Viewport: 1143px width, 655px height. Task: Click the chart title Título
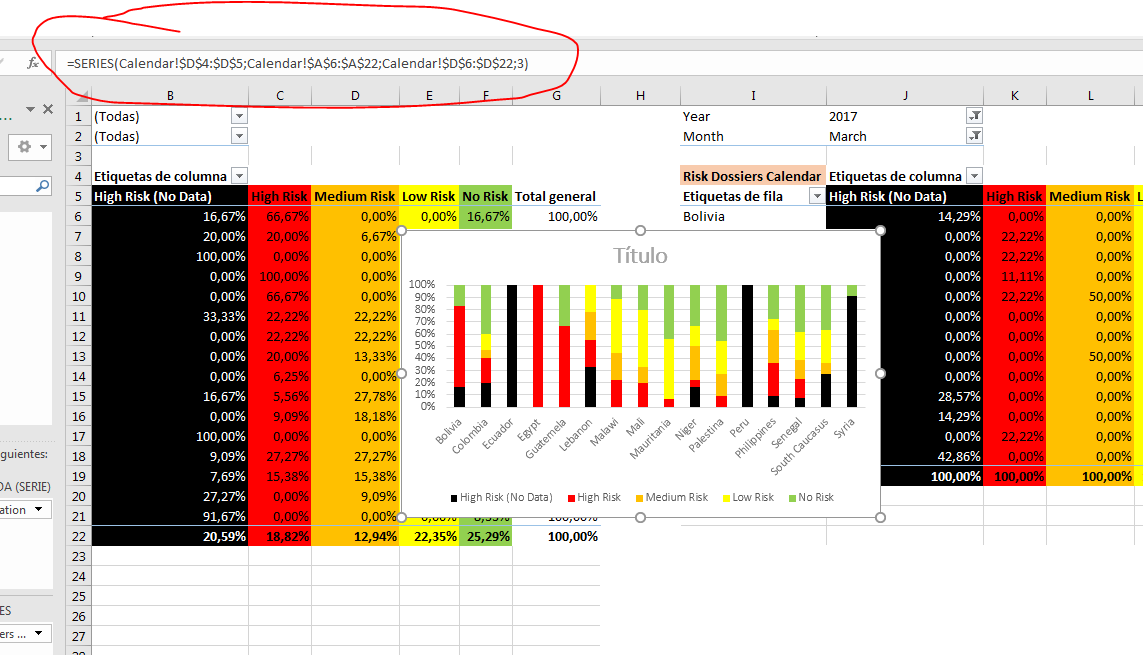[640, 256]
